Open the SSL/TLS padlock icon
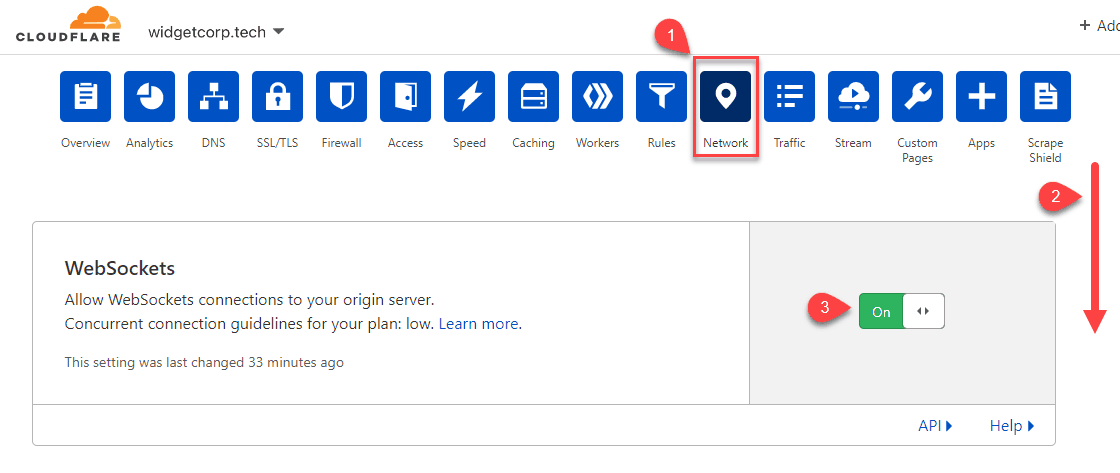The height and width of the screenshot is (473, 1120). (x=277, y=97)
